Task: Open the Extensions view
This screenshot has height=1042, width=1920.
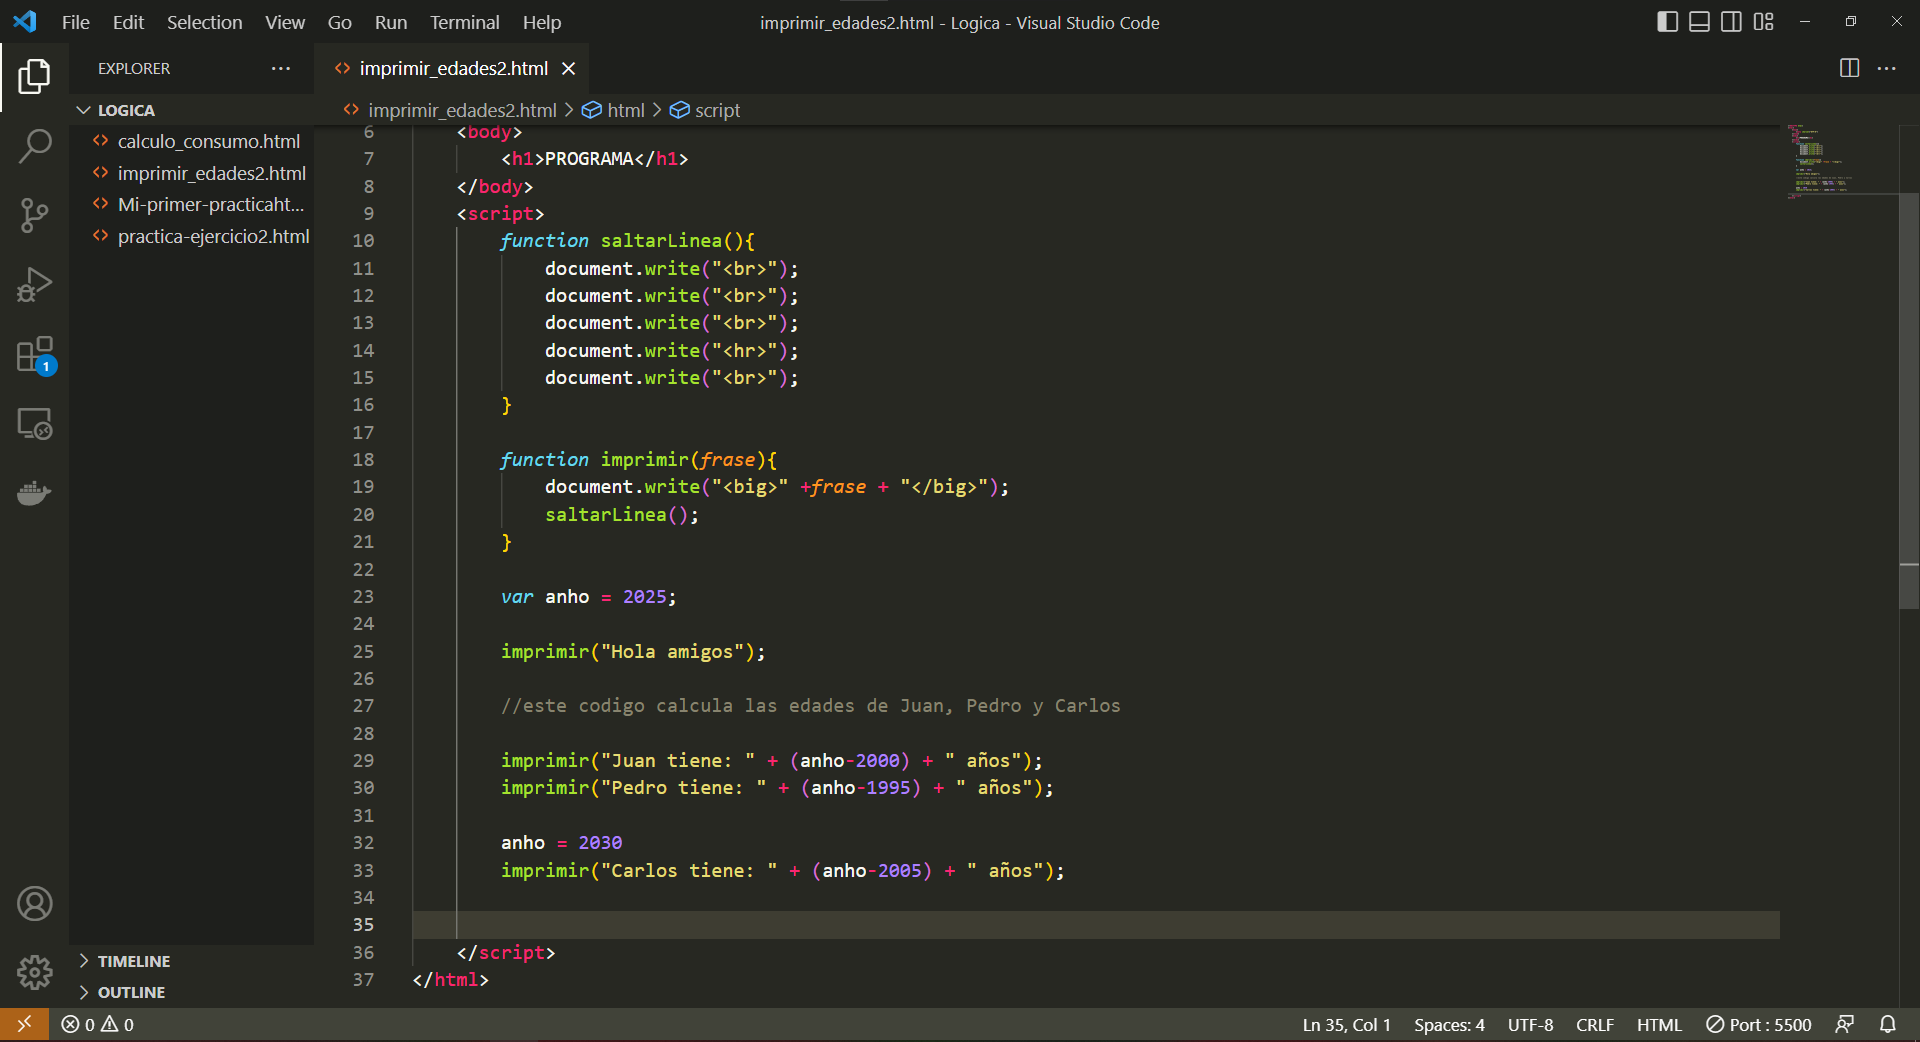Action: (34, 355)
